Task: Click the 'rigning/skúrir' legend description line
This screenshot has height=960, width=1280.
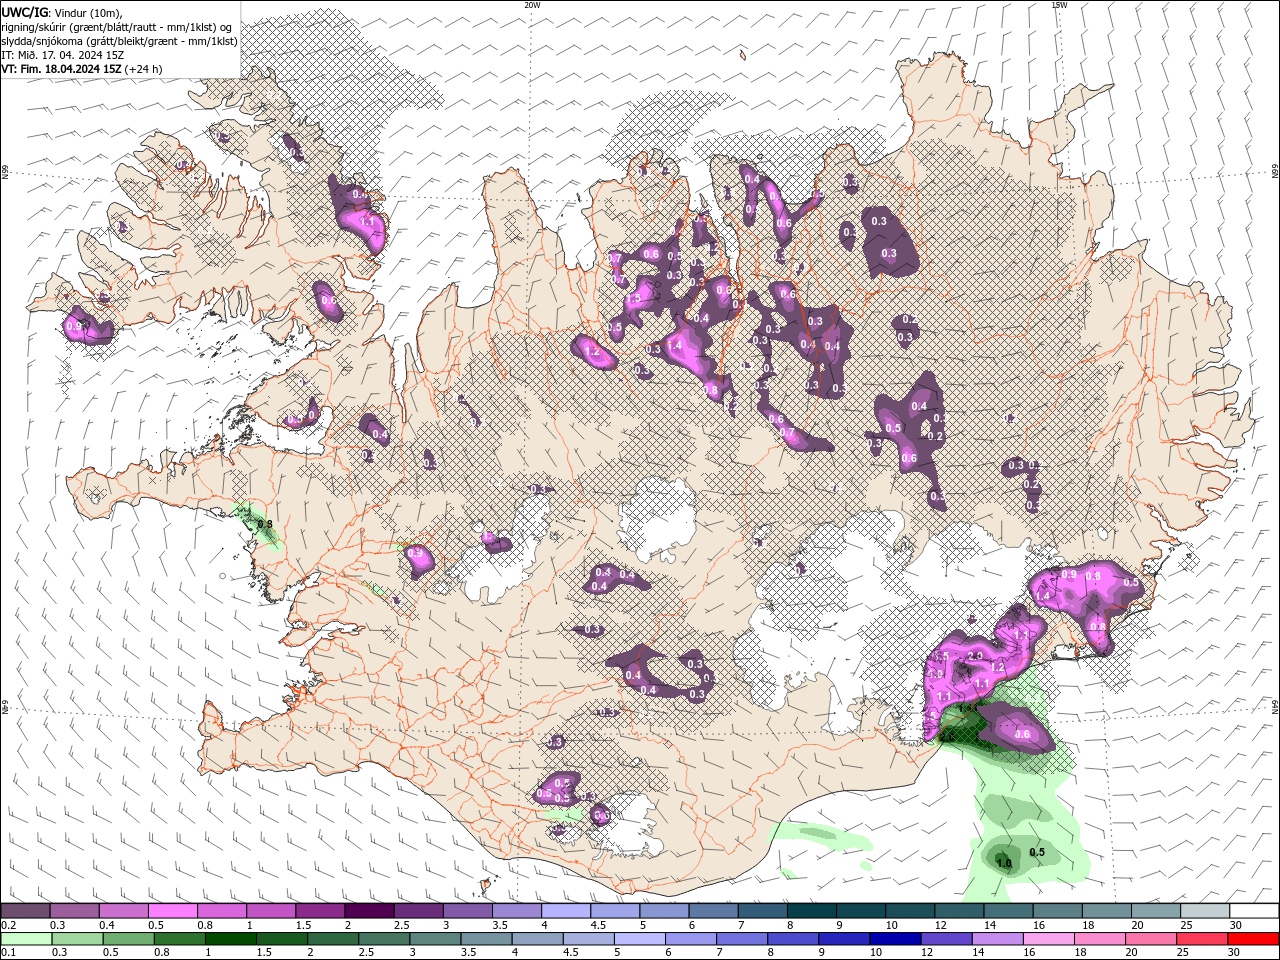Action: tap(117, 26)
